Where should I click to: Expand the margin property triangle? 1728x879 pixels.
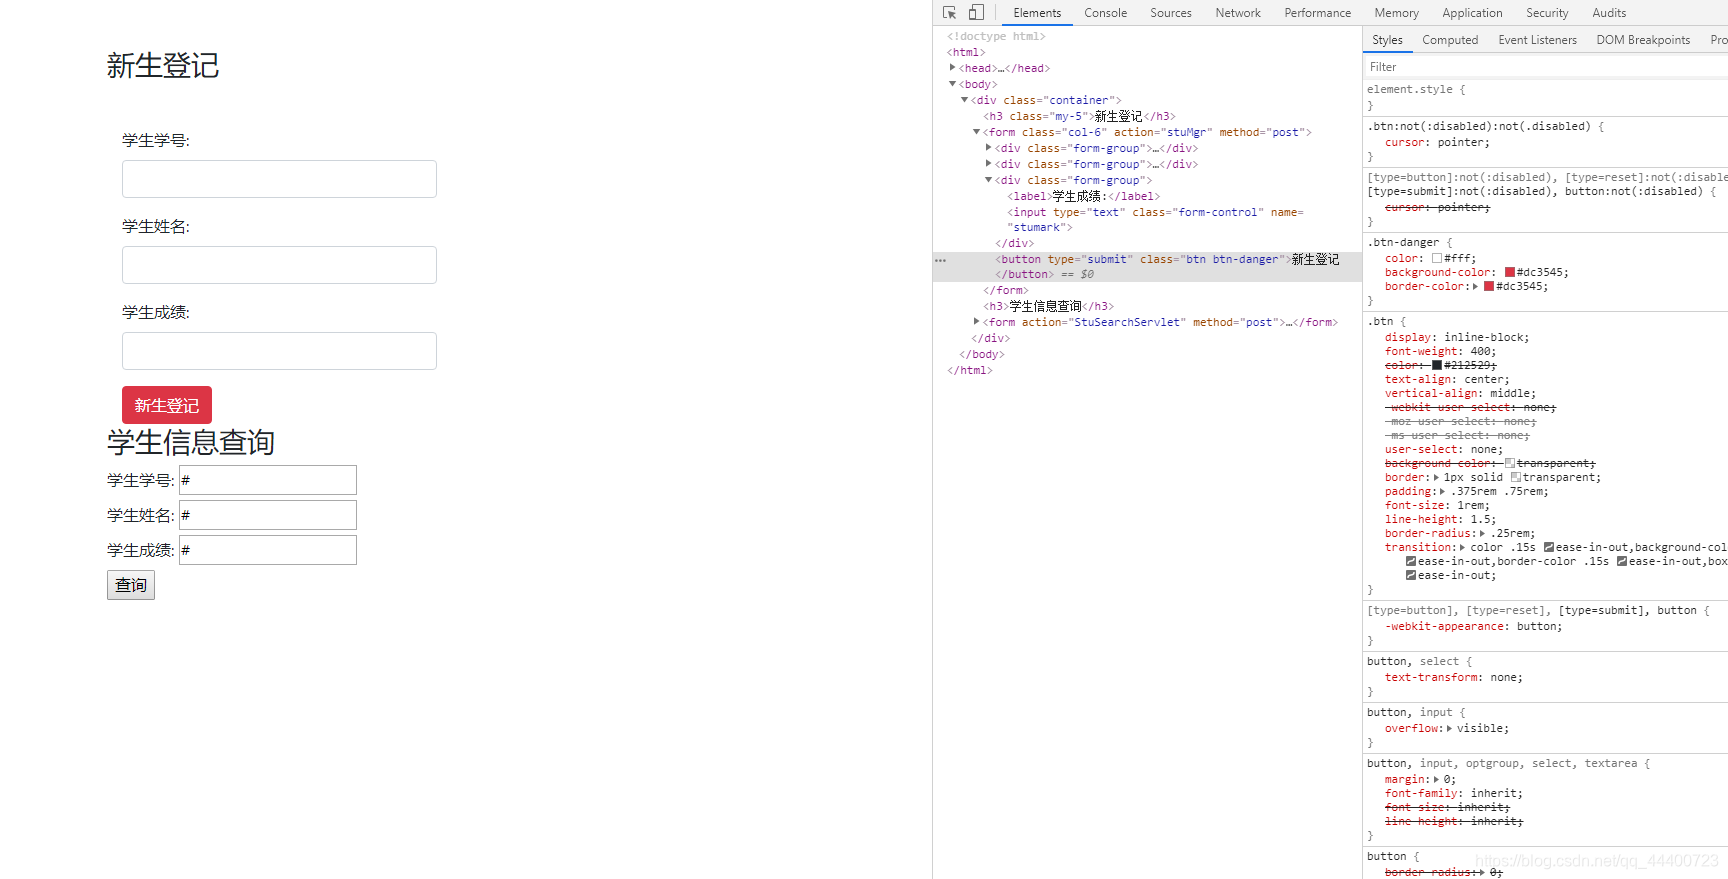[1436, 780]
